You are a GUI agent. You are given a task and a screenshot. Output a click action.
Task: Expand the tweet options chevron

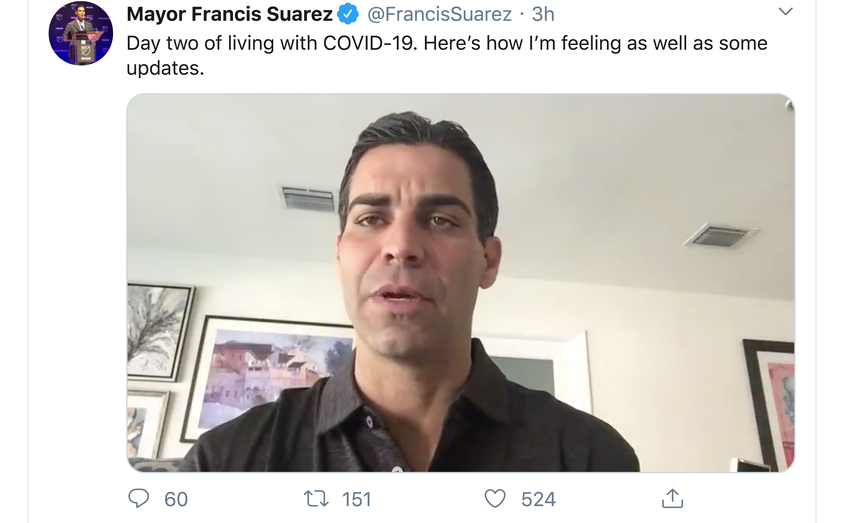tap(785, 12)
